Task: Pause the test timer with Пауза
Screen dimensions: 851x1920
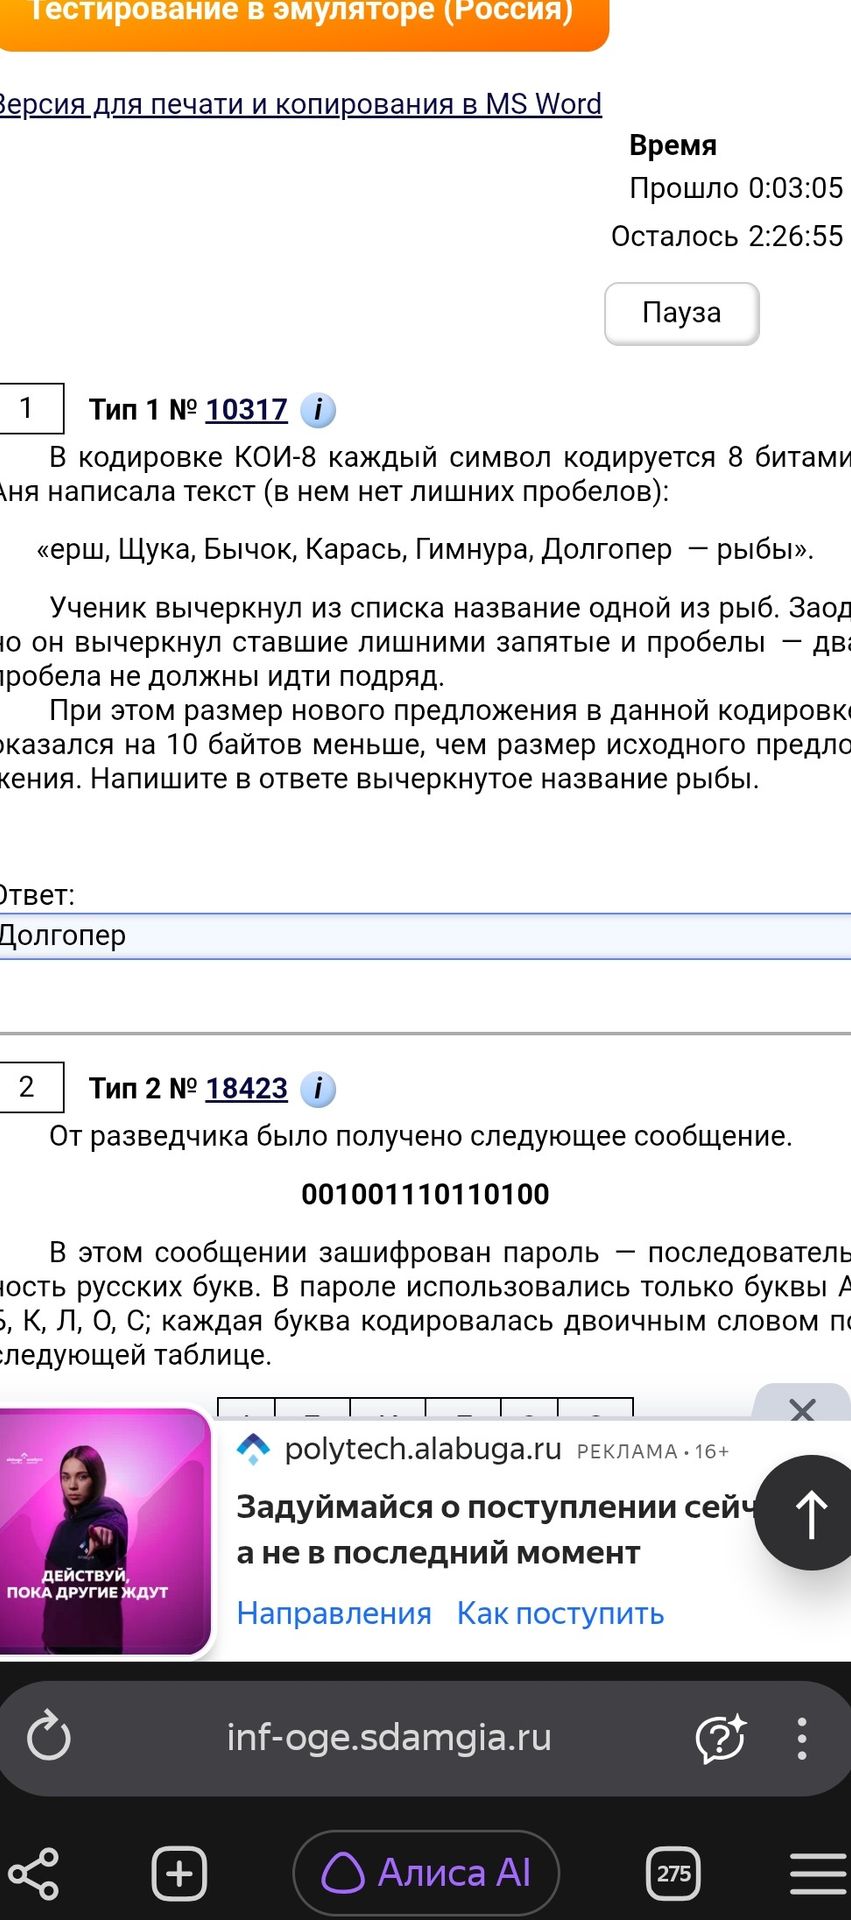Action: [x=682, y=313]
